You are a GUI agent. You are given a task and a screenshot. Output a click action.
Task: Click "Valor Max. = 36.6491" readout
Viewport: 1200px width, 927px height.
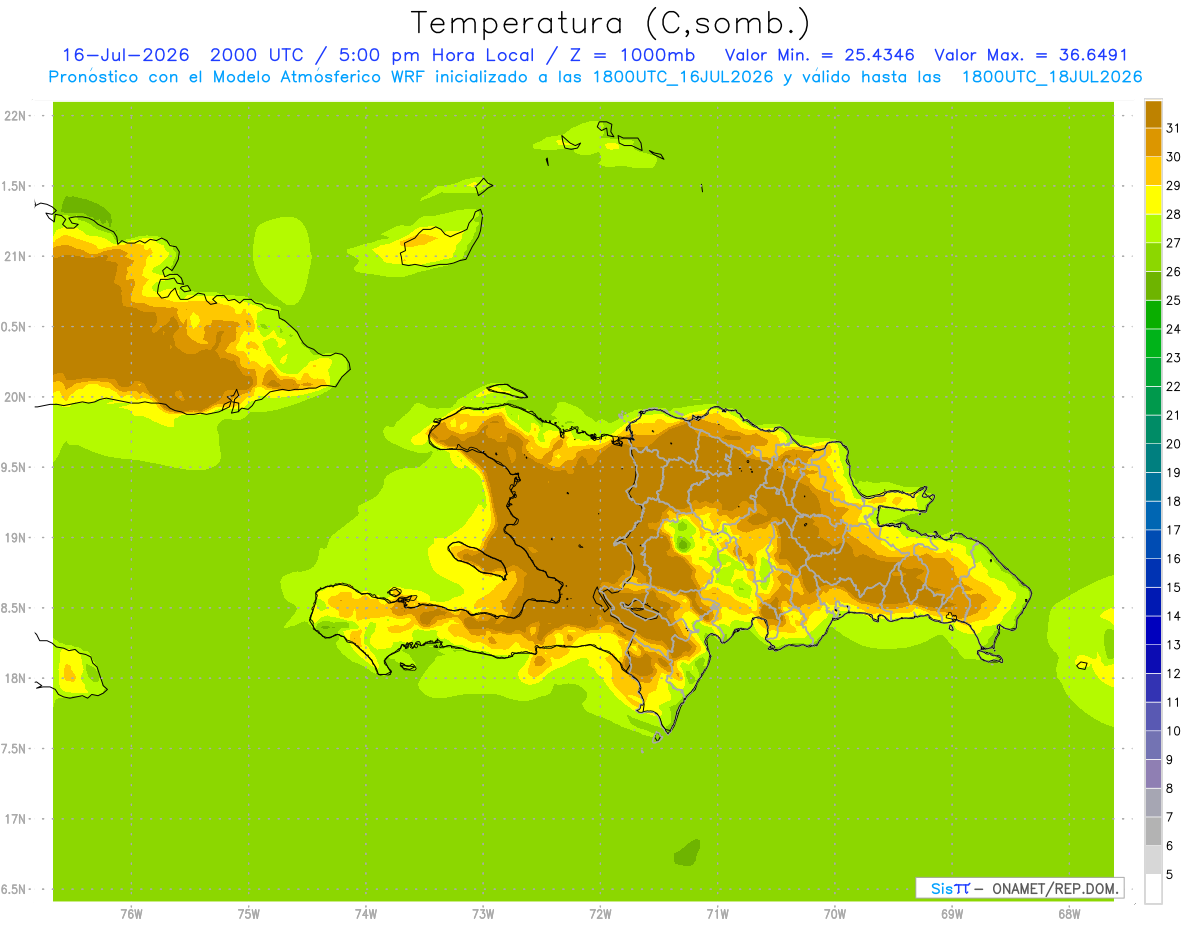1031,55
